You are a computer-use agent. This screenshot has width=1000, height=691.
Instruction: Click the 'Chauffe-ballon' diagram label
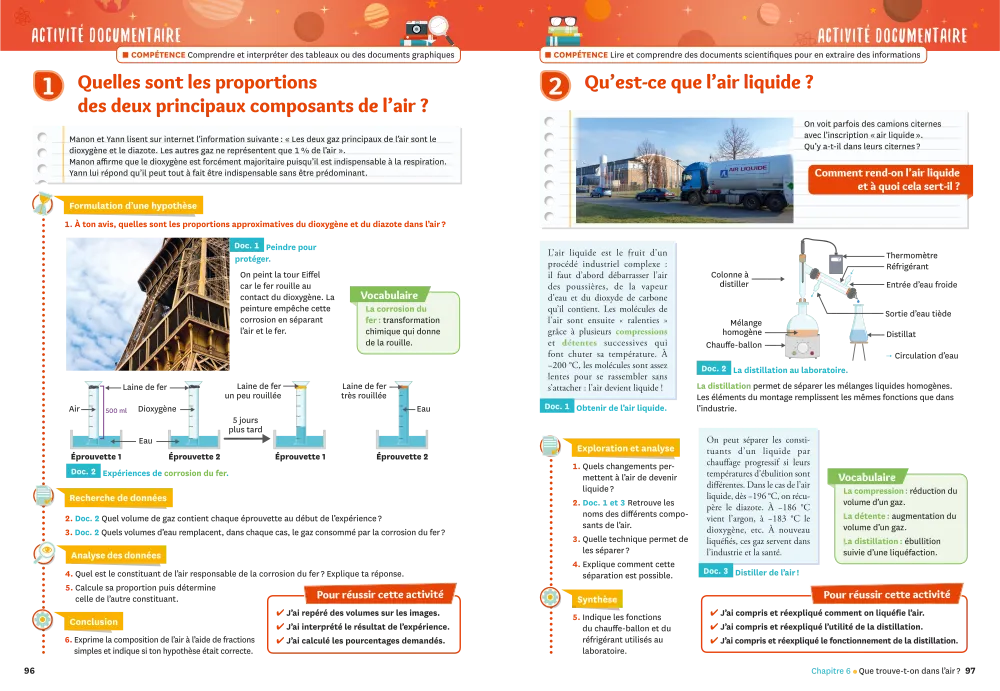pos(733,345)
